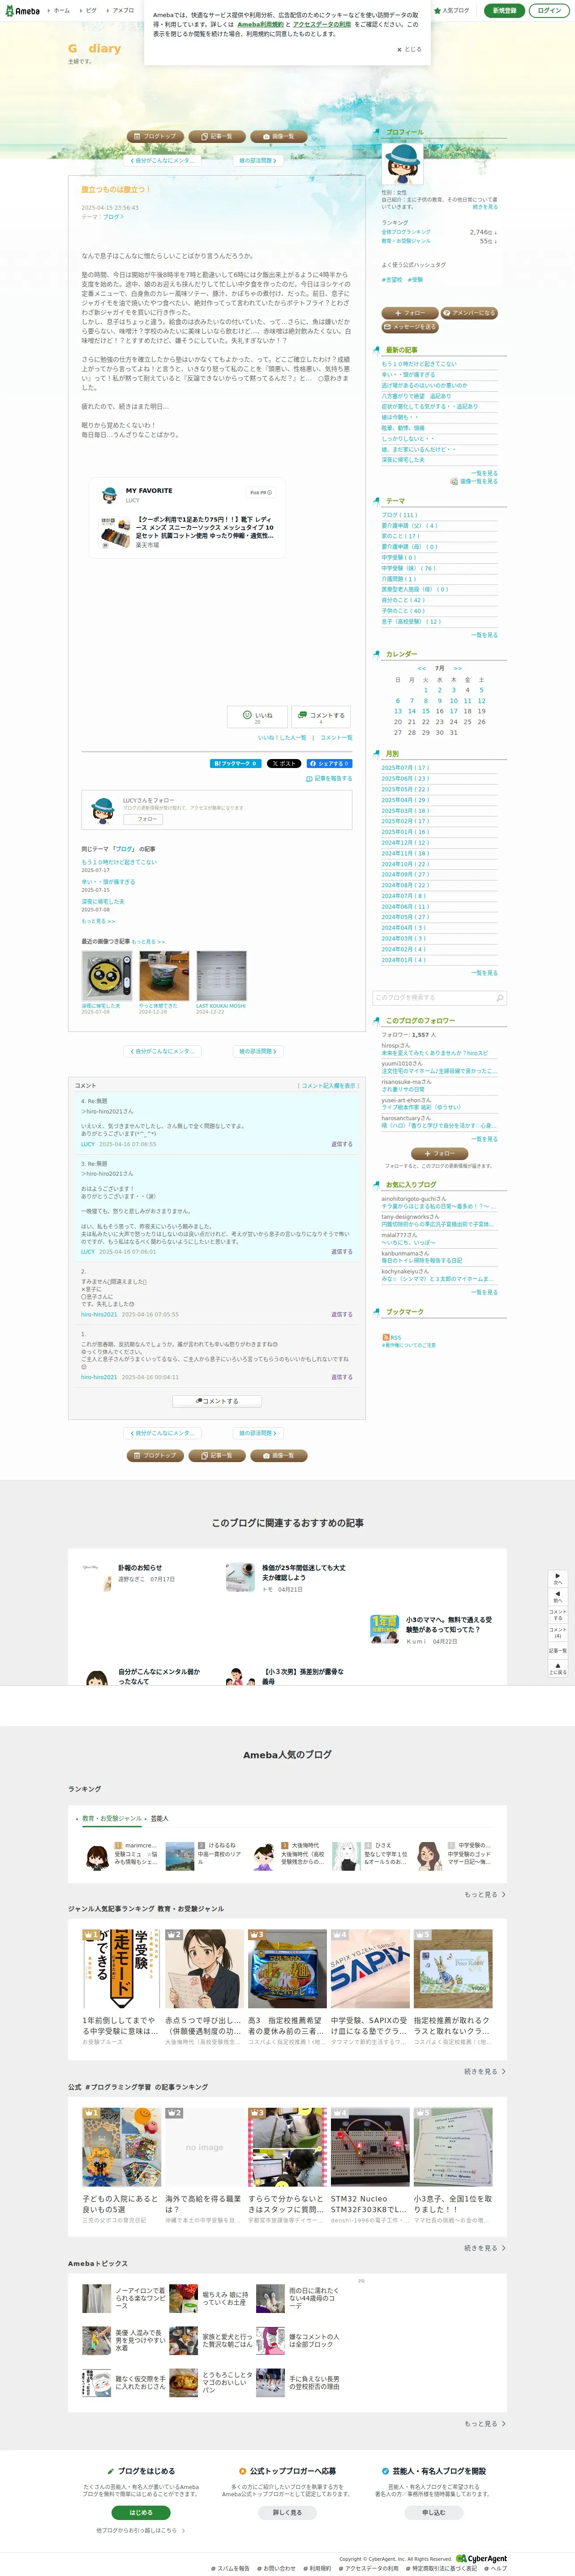Go to next month in calendar
The width and height of the screenshot is (575, 2576).
(x=457, y=668)
